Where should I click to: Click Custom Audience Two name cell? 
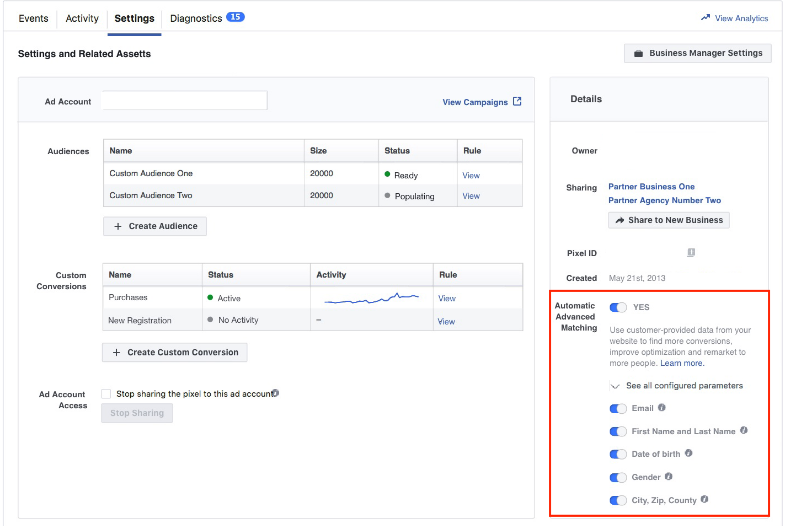(x=151, y=195)
